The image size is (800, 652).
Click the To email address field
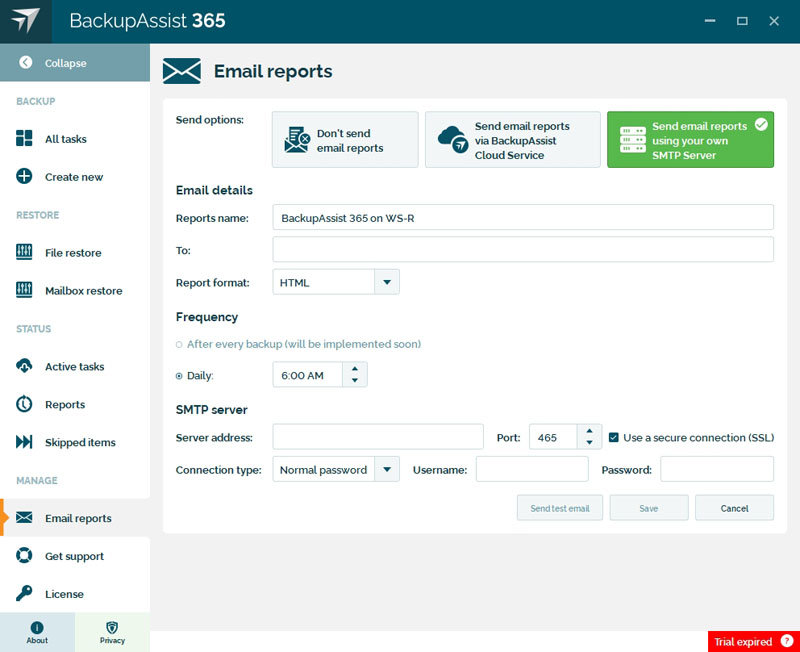click(523, 249)
